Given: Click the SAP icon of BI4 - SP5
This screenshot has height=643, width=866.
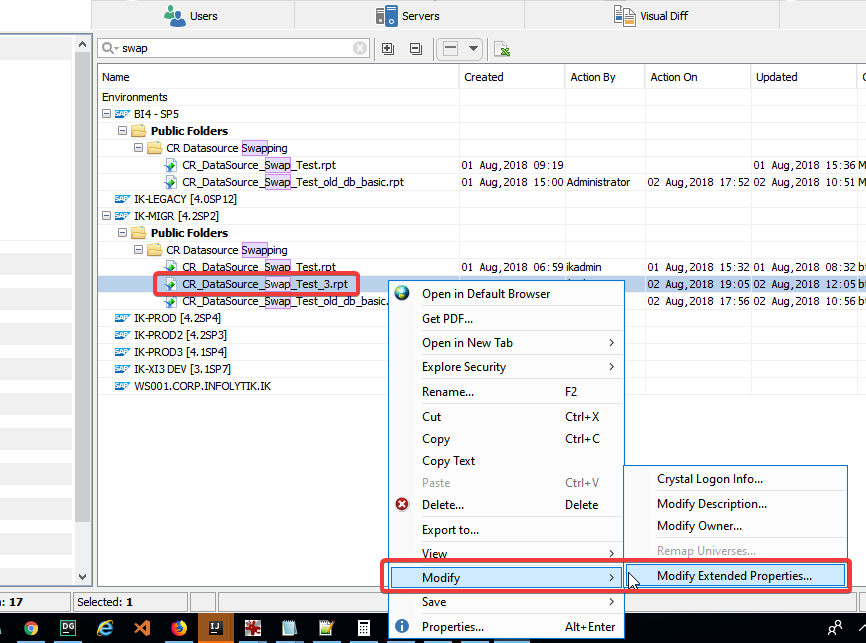Looking at the screenshot, I should click(x=122, y=114).
